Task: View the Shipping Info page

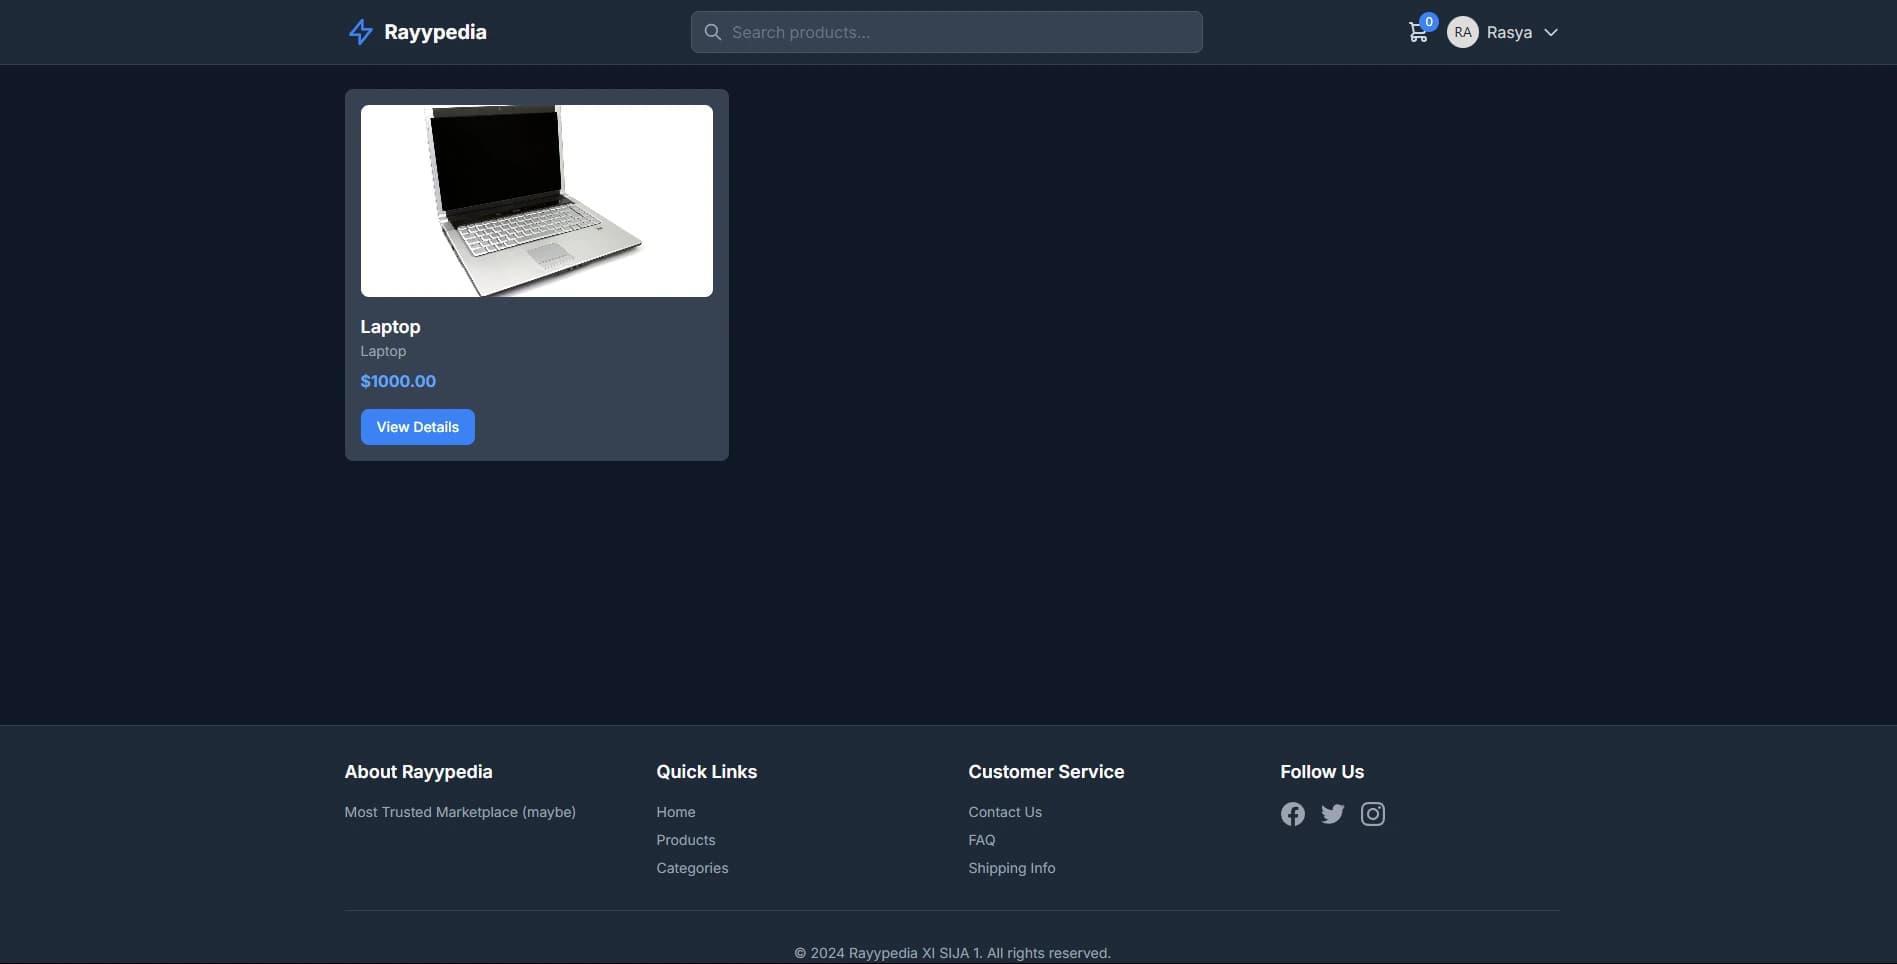Action: [x=1011, y=867]
